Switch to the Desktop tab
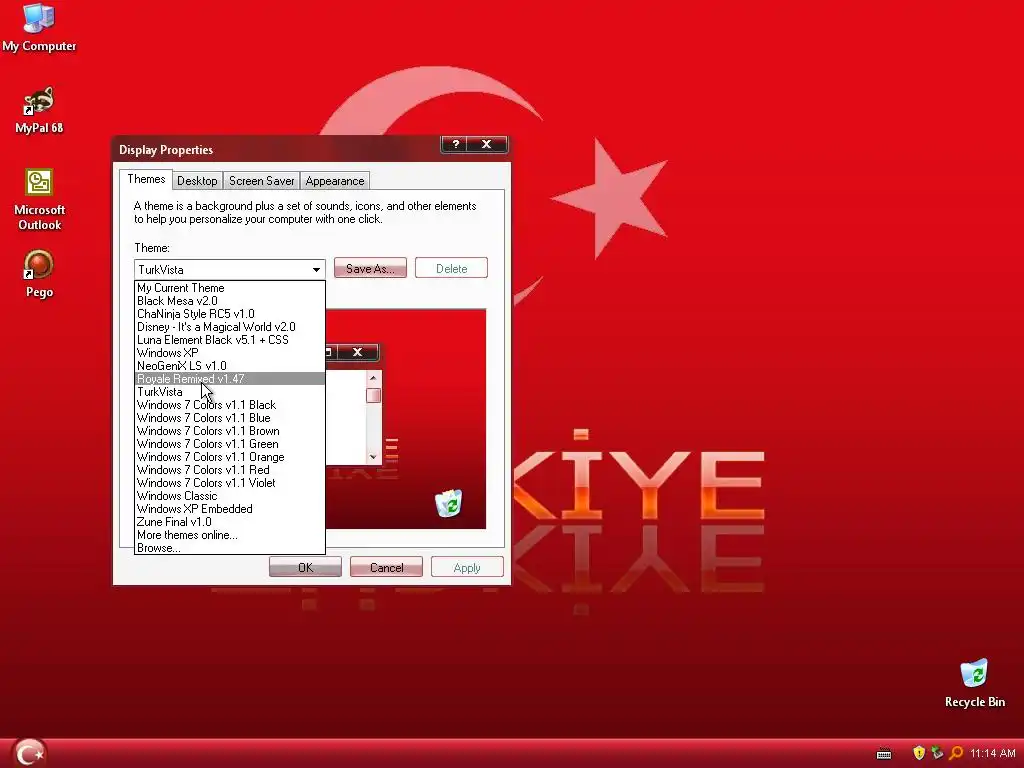 (197, 181)
